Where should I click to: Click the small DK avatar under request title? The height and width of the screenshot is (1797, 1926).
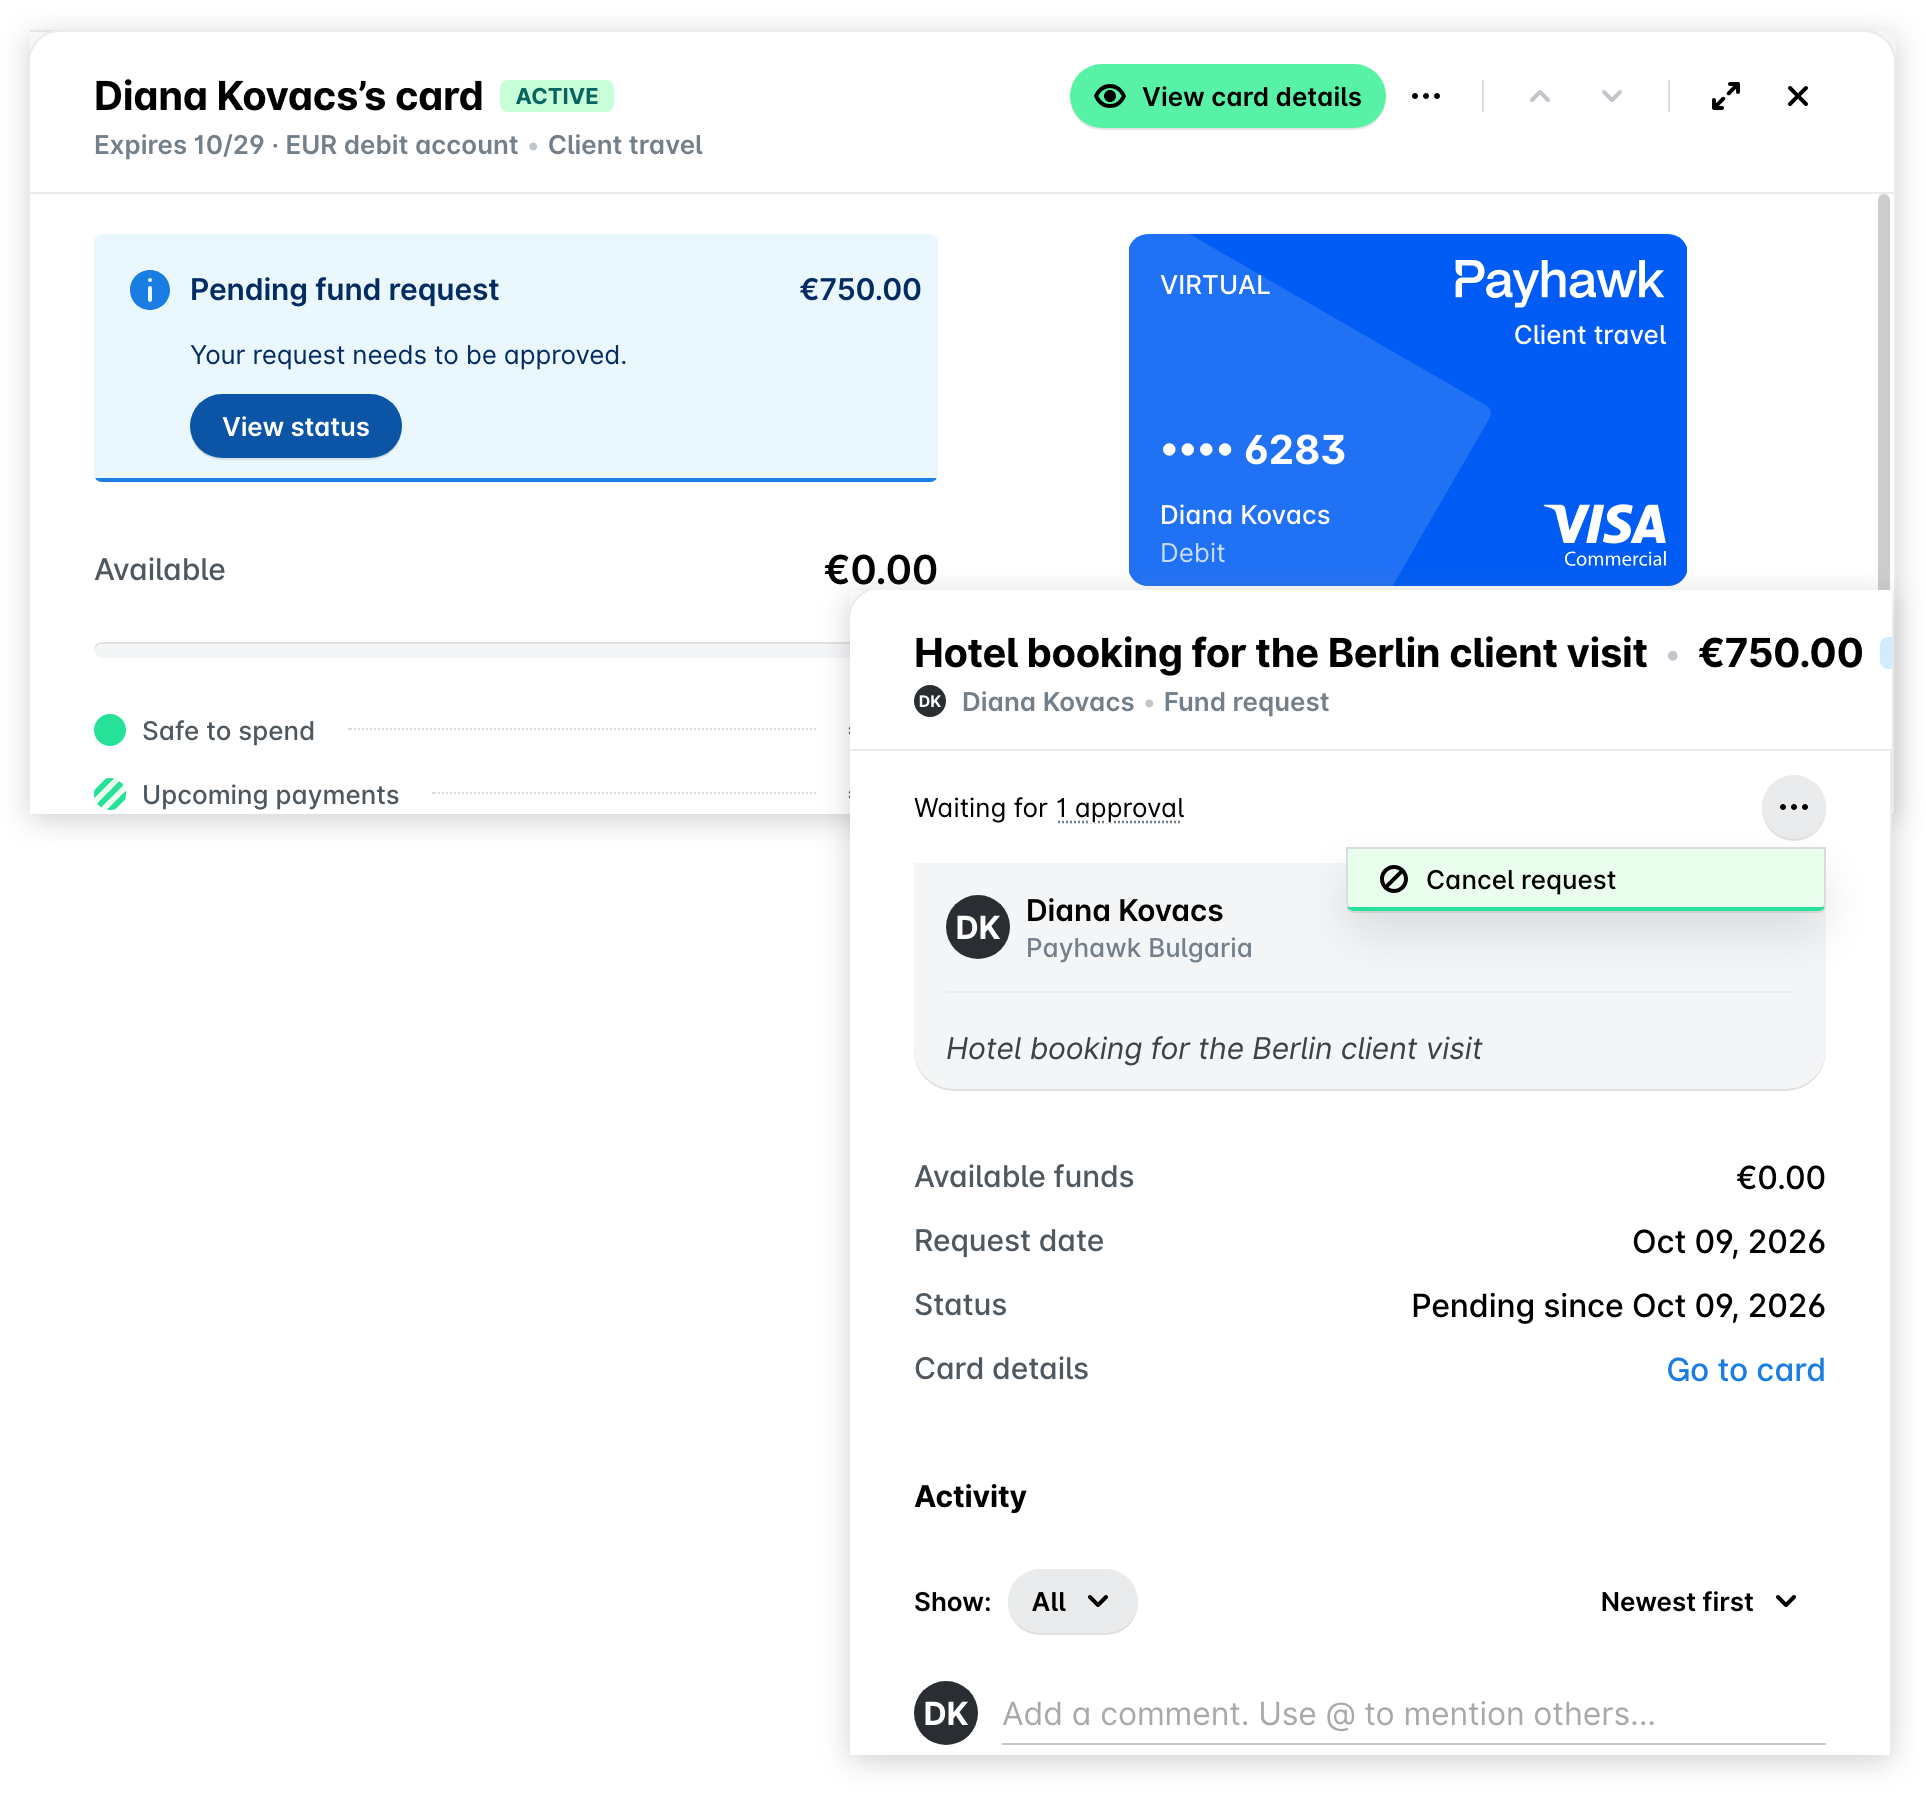click(930, 702)
